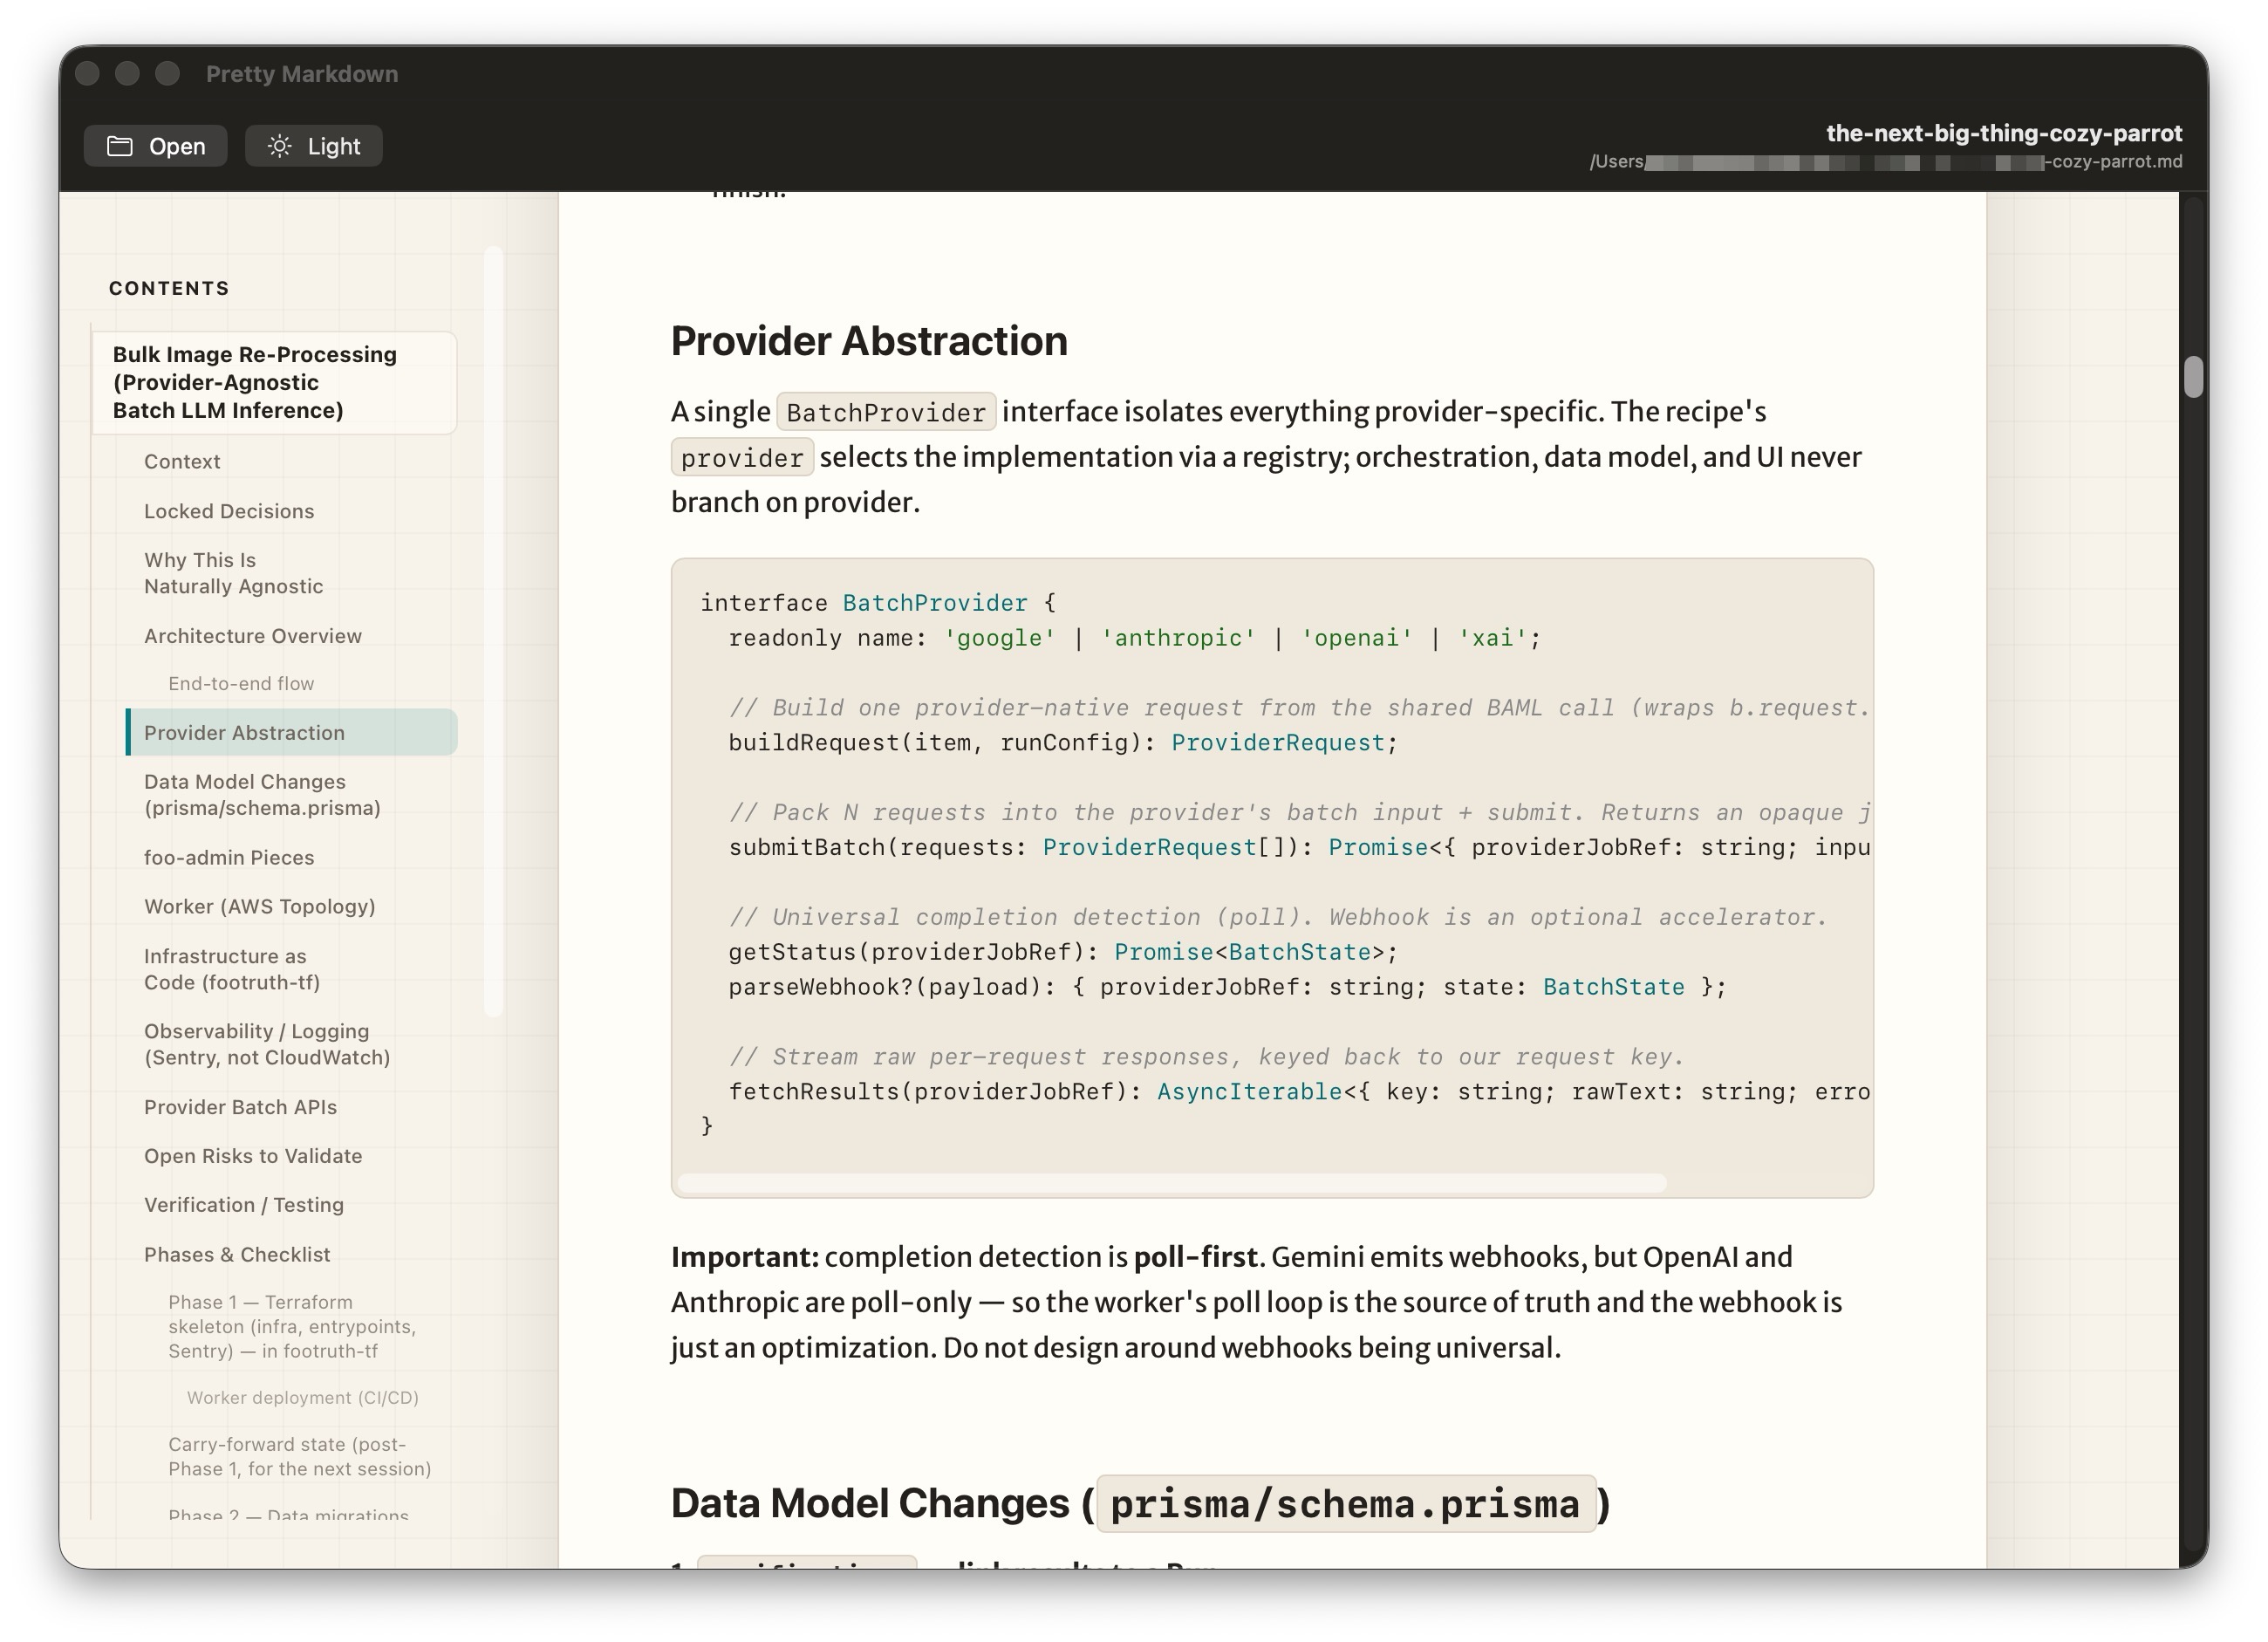2268x1642 pixels.
Task: Click bold 'Important:' text
Action: point(745,1257)
